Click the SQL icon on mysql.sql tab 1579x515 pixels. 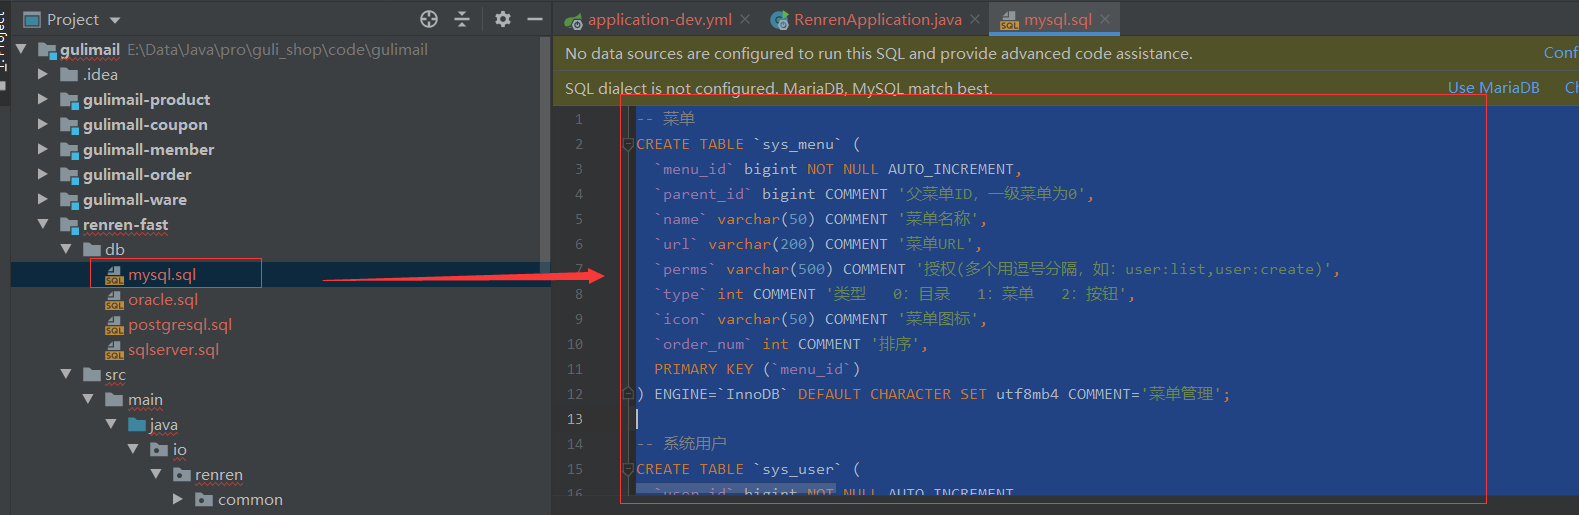(1009, 20)
